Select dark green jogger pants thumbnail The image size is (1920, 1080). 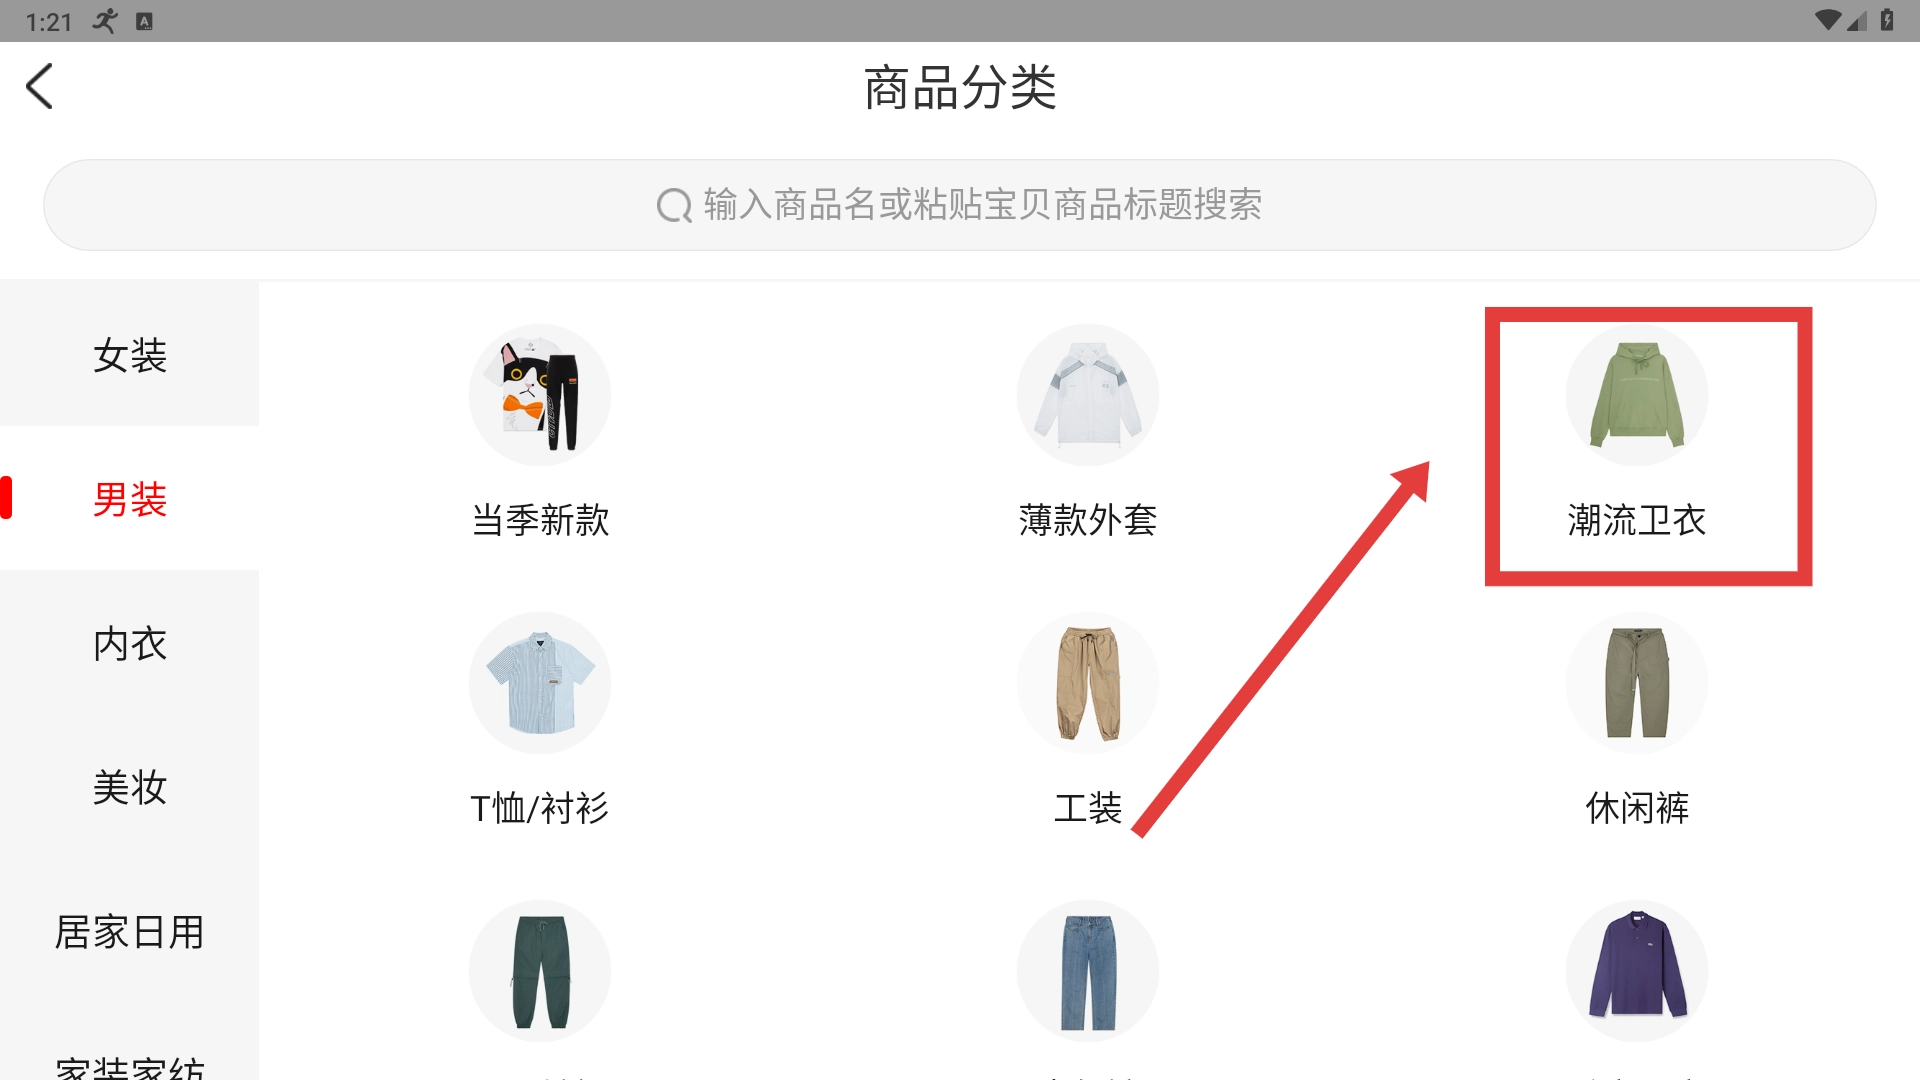(x=540, y=971)
